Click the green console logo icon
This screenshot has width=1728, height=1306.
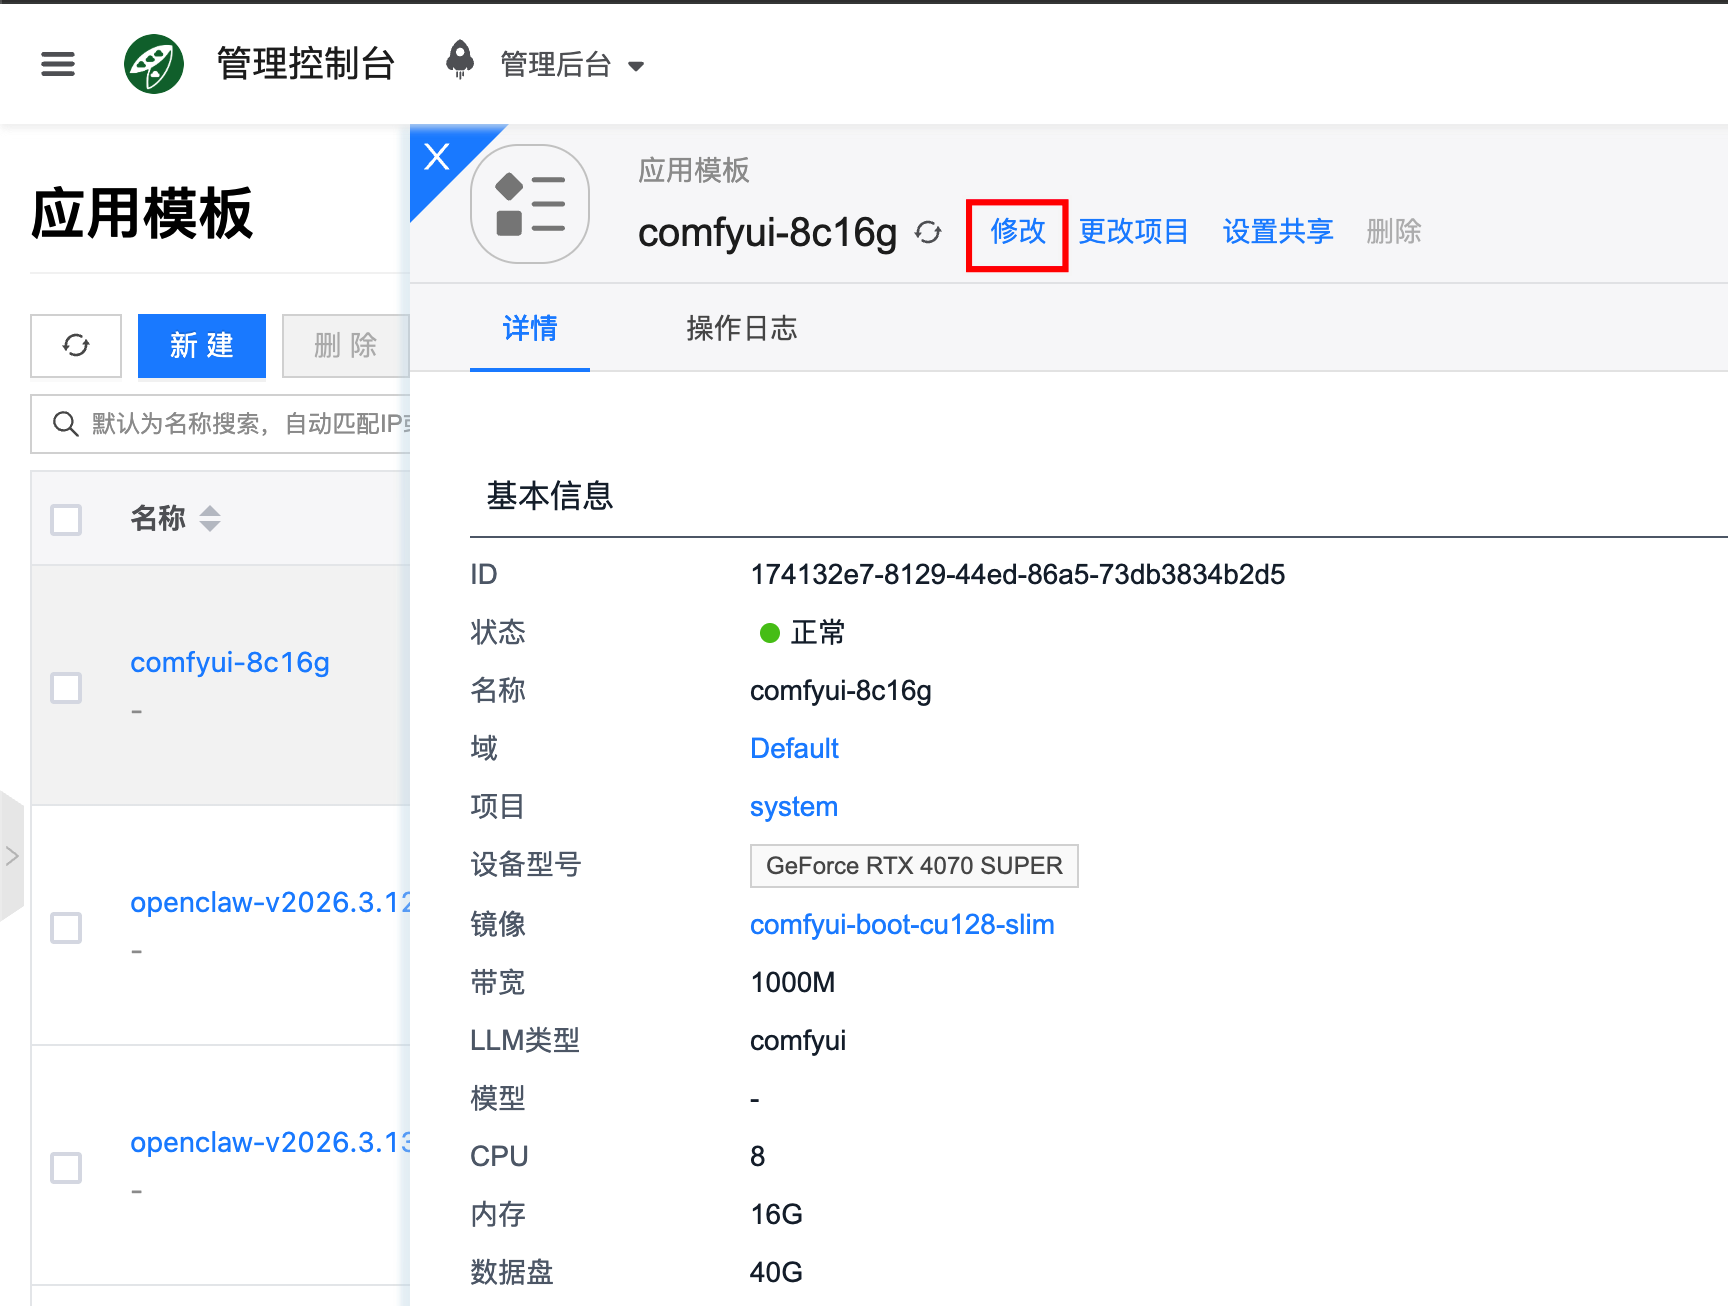click(153, 65)
